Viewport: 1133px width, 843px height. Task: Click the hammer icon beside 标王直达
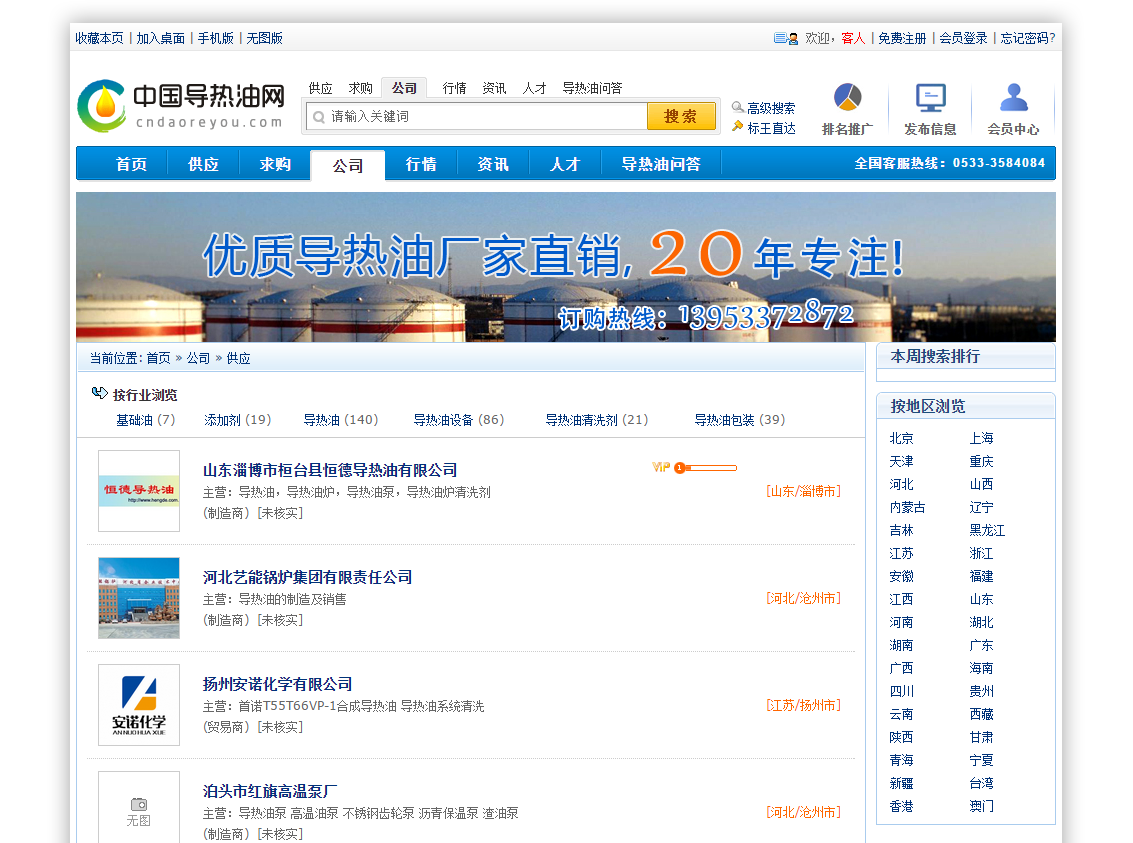pos(738,127)
